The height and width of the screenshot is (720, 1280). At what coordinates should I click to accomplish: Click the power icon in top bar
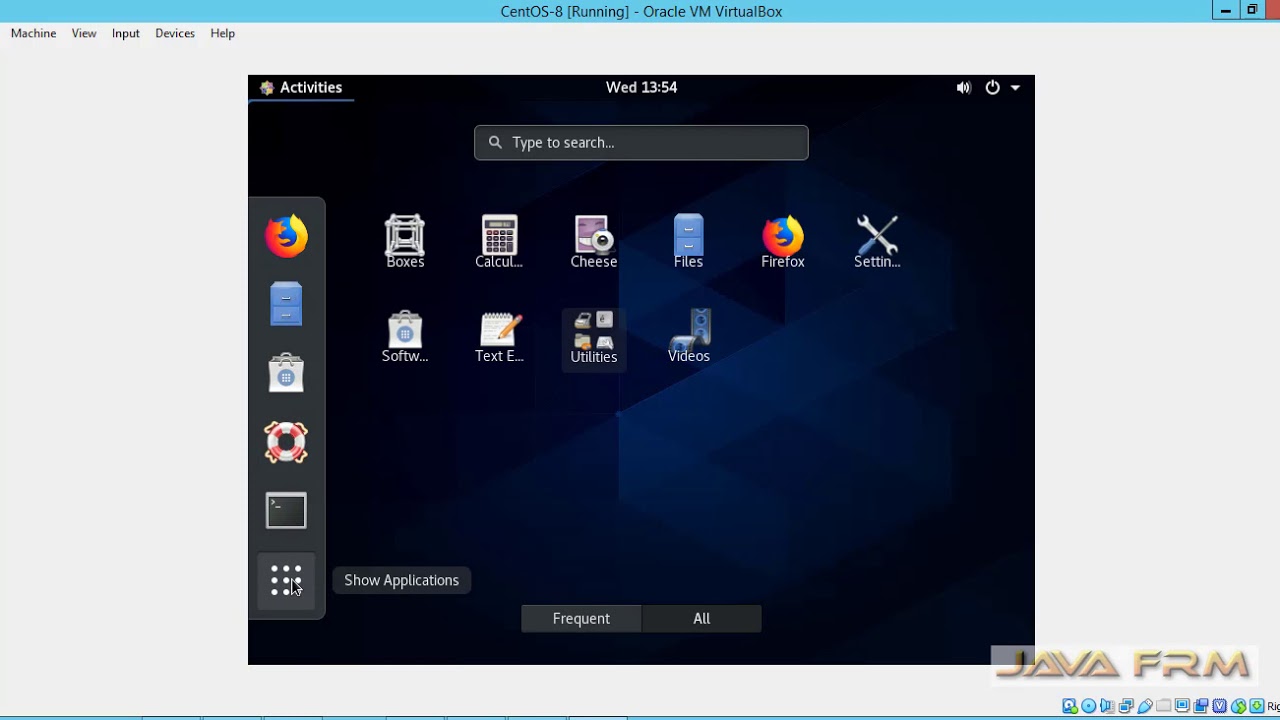coord(992,87)
